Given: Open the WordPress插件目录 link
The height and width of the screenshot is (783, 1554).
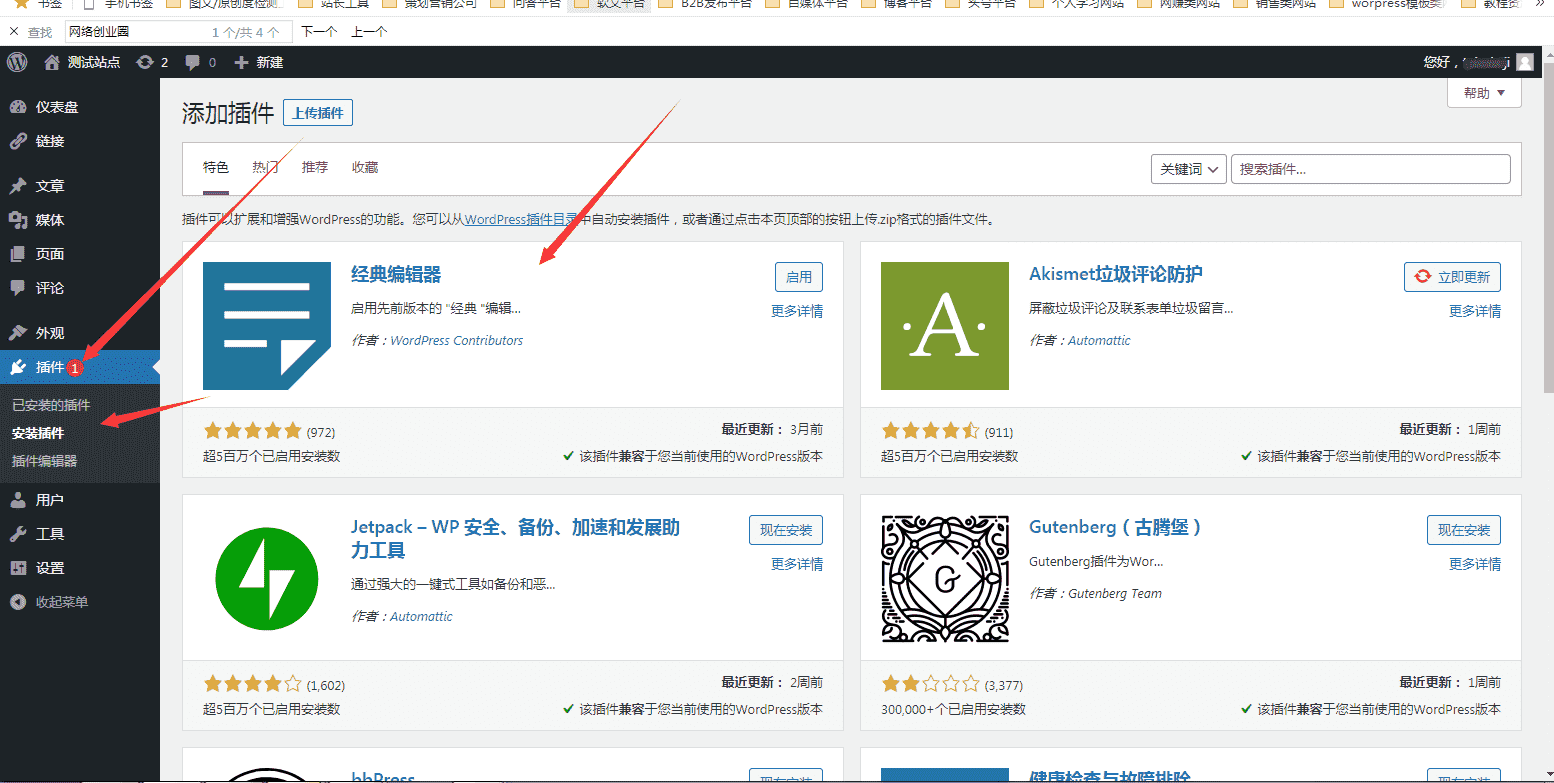Looking at the screenshot, I should 521,219.
